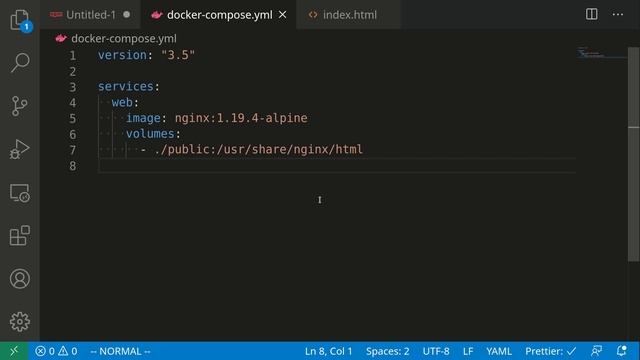Screen dimensions: 640x360
Task: Open the editor More Actions ellipsis
Action: click(x=618, y=14)
